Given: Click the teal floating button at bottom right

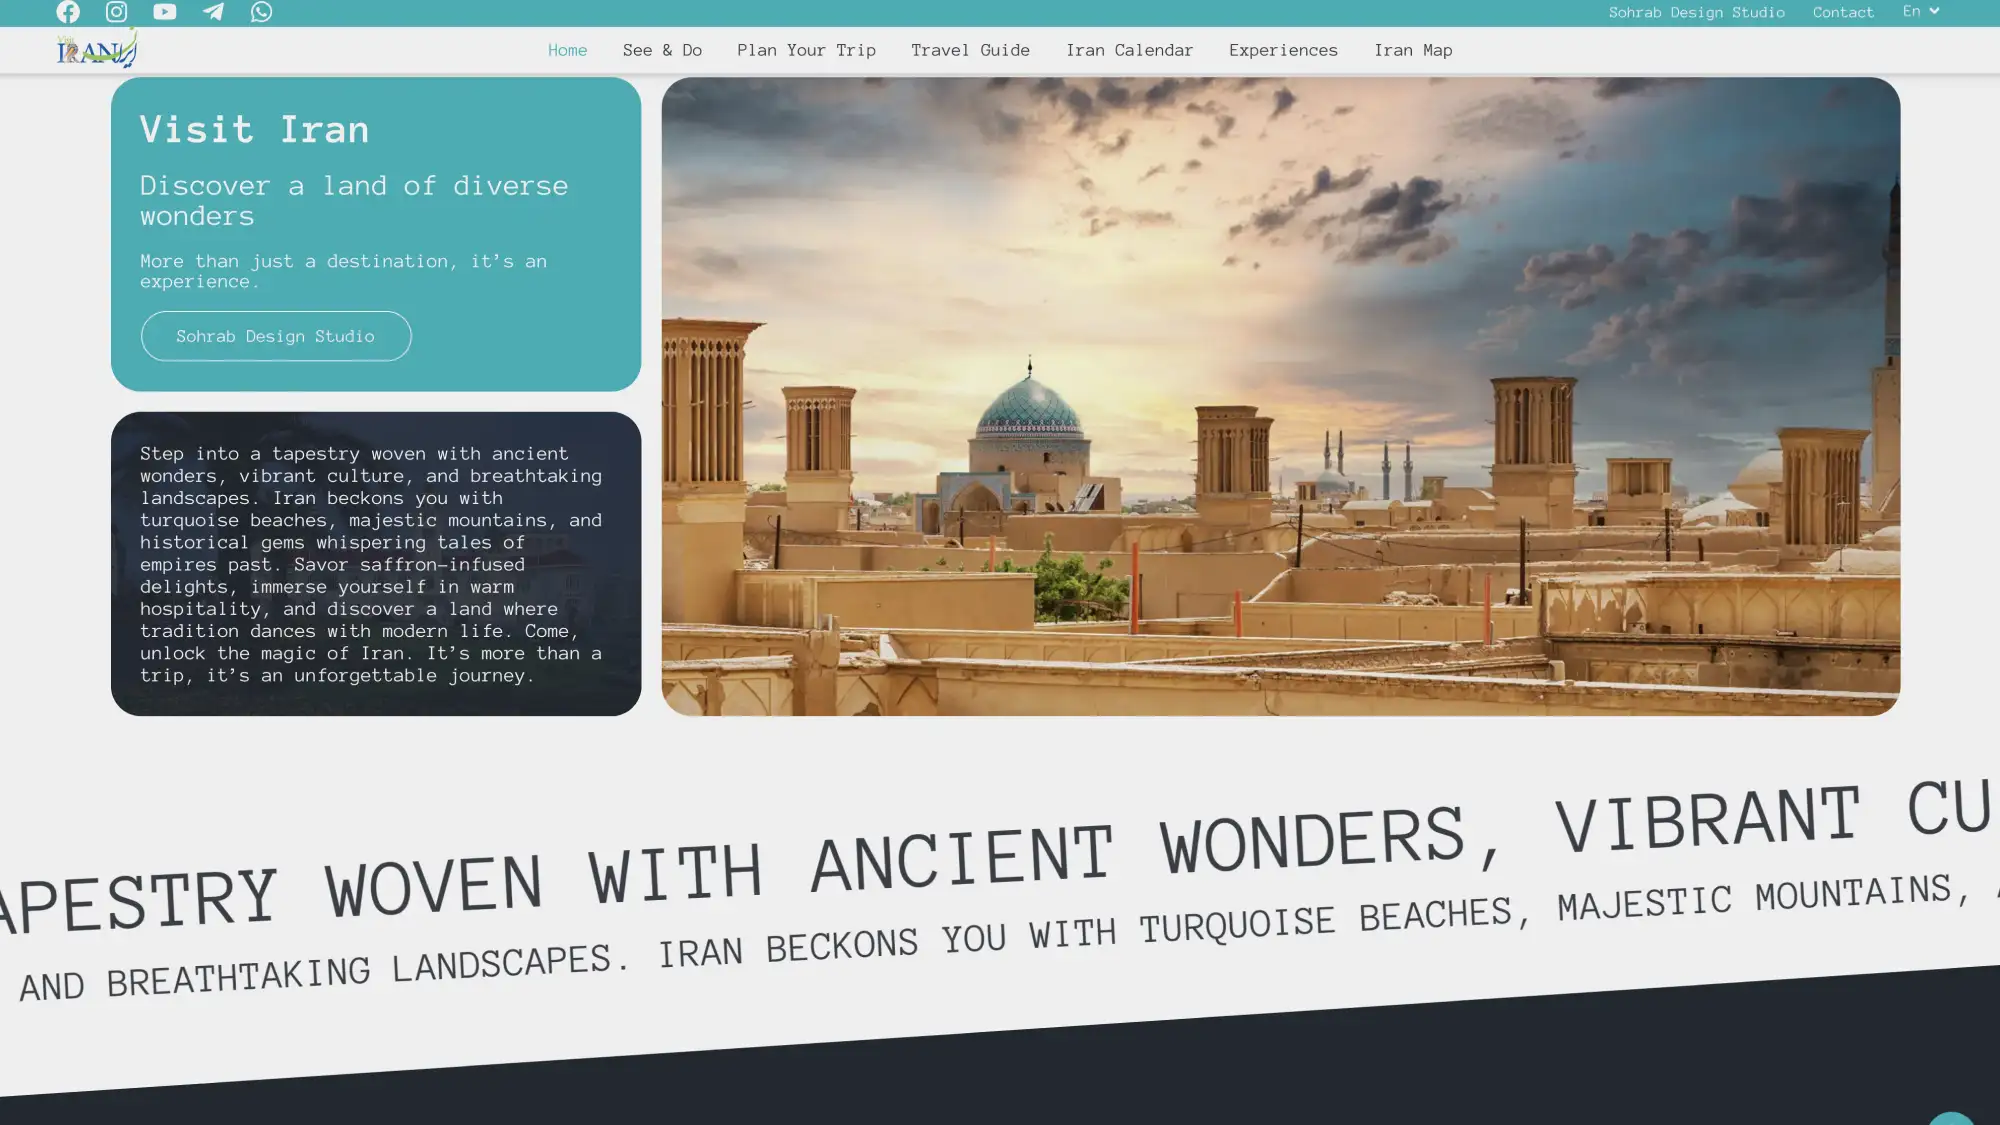Looking at the screenshot, I should coord(1950,1118).
